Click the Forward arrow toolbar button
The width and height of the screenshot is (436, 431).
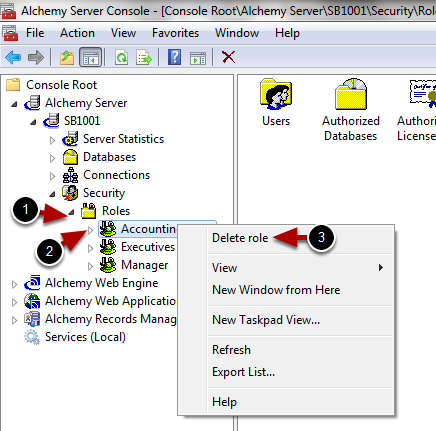36,57
